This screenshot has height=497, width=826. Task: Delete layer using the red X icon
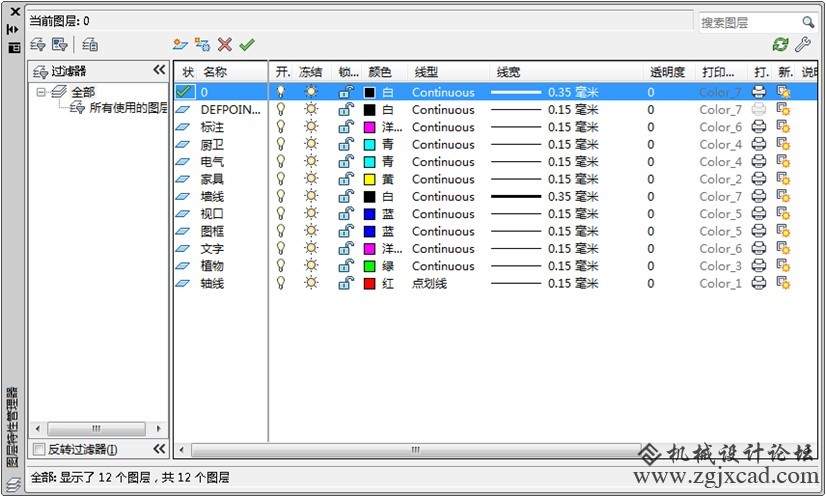[225, 45]
